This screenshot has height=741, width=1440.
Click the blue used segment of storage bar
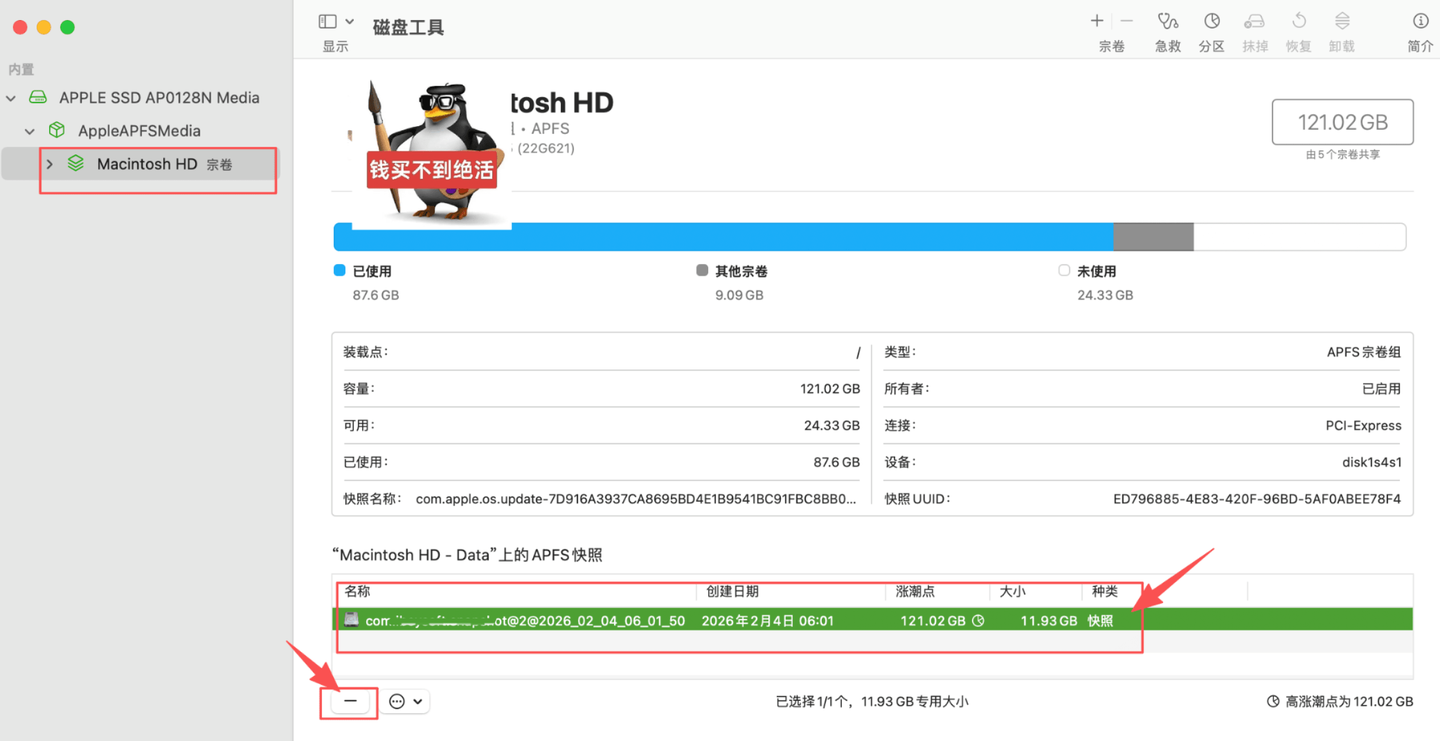(723, 237)
